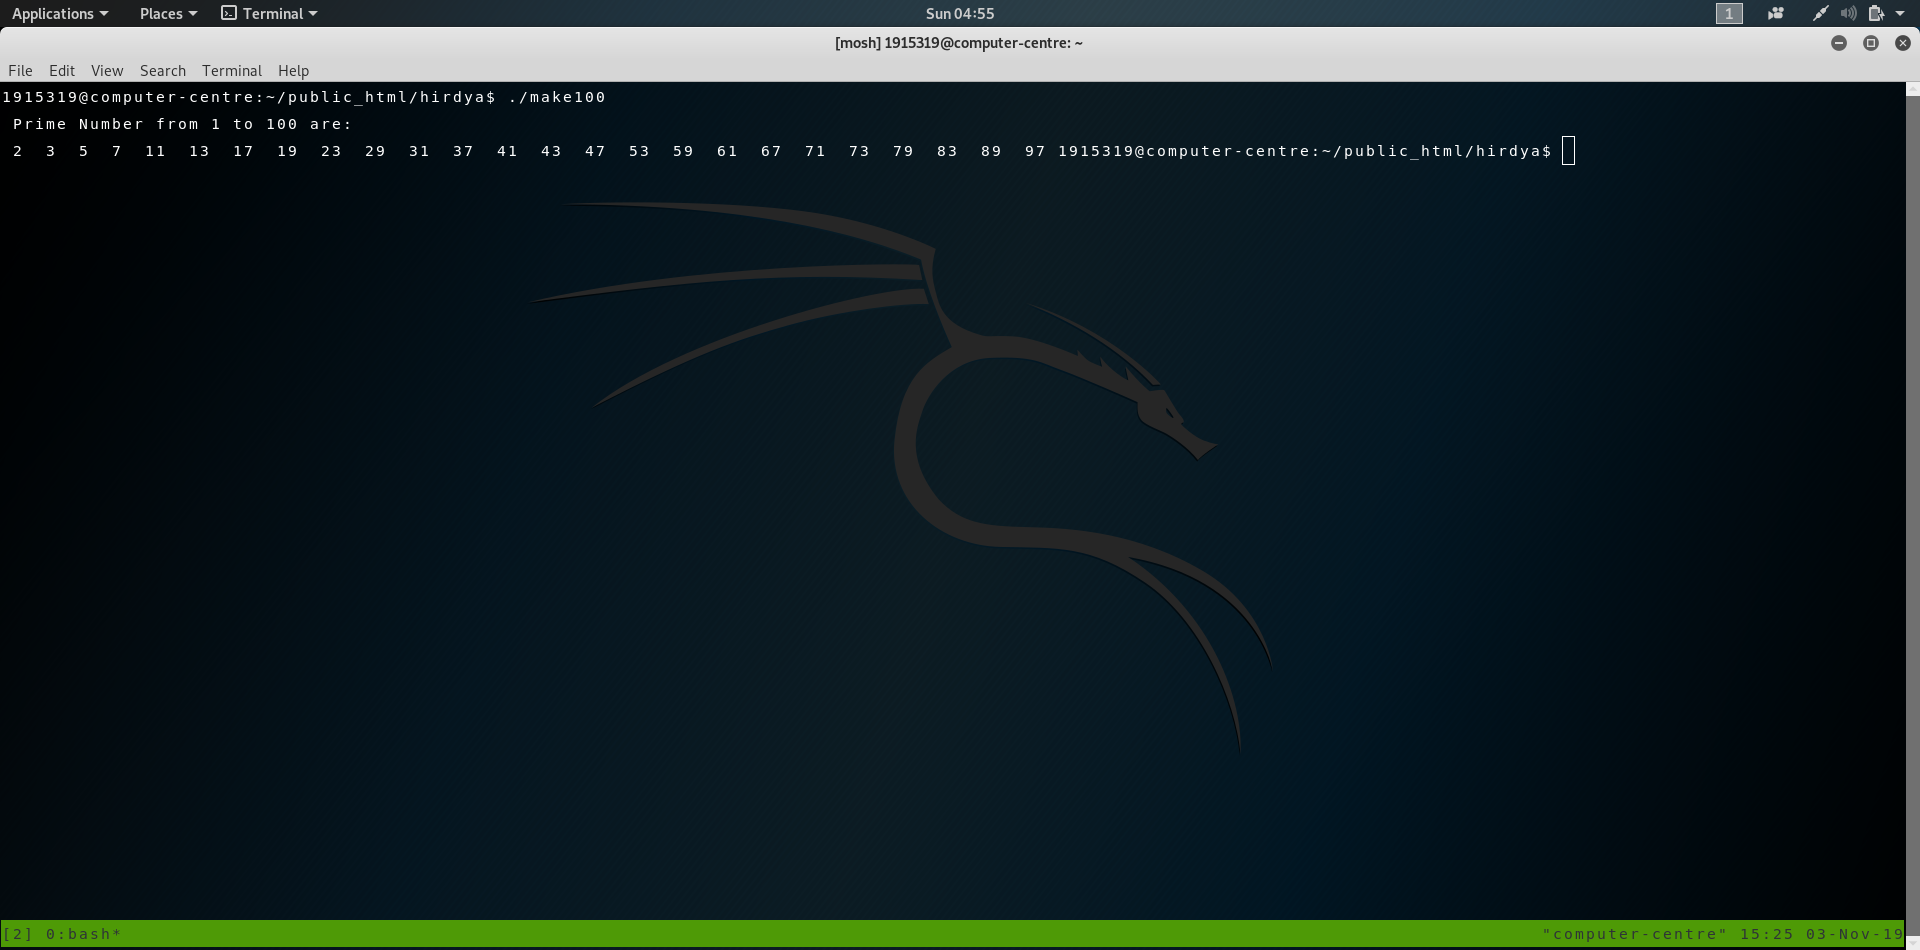This screenshot has height=950, width=1920.
Task: Click the prime number 61 in the output
Action: (x=727, y=151)
